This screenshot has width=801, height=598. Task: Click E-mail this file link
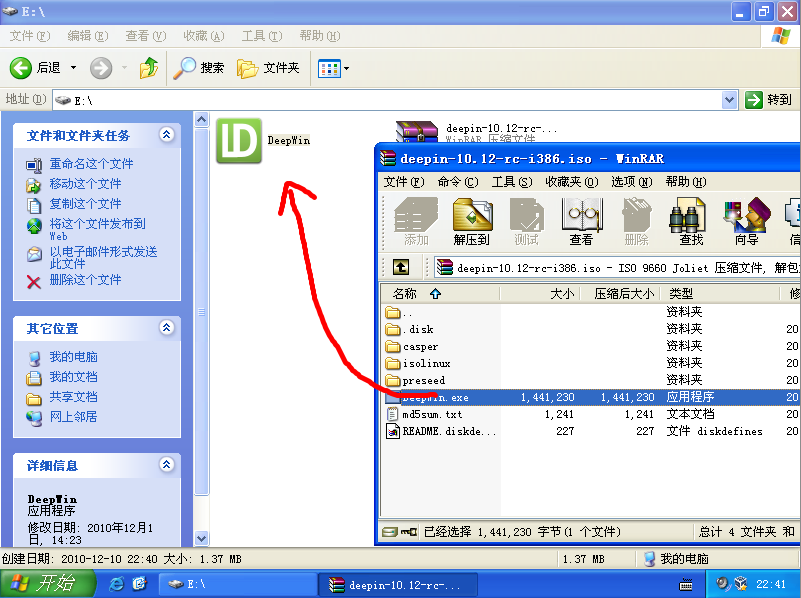103,257
